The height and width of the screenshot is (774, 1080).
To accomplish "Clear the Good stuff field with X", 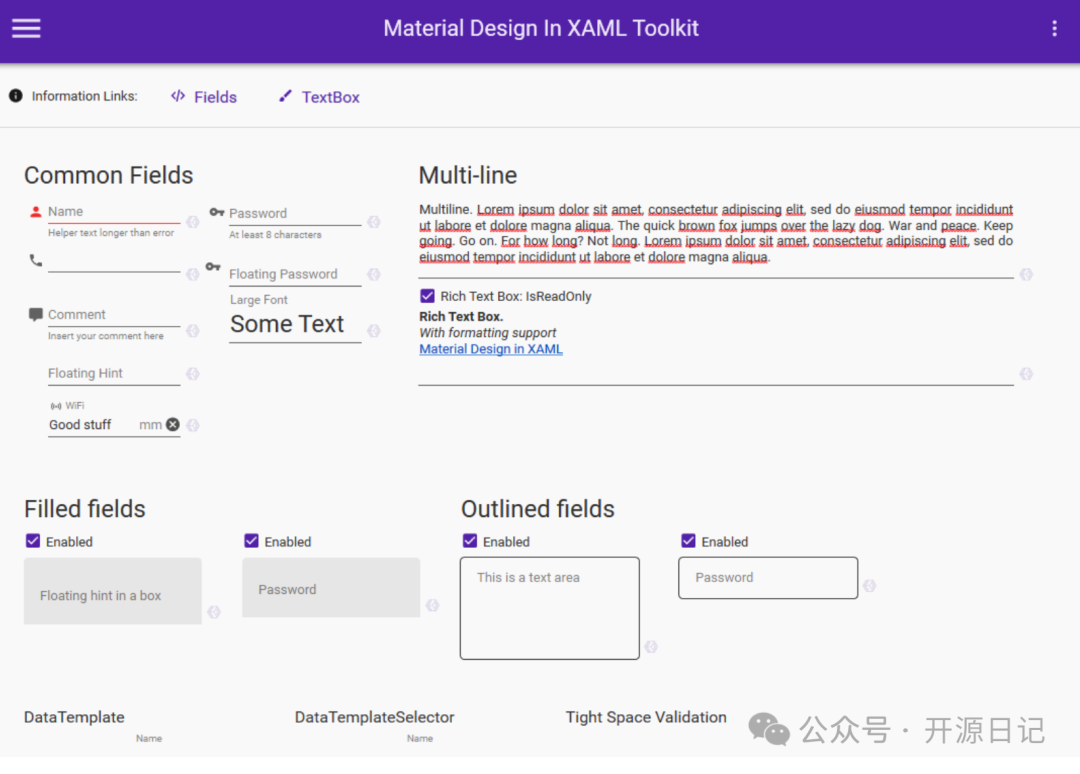I will coord(173,425).
